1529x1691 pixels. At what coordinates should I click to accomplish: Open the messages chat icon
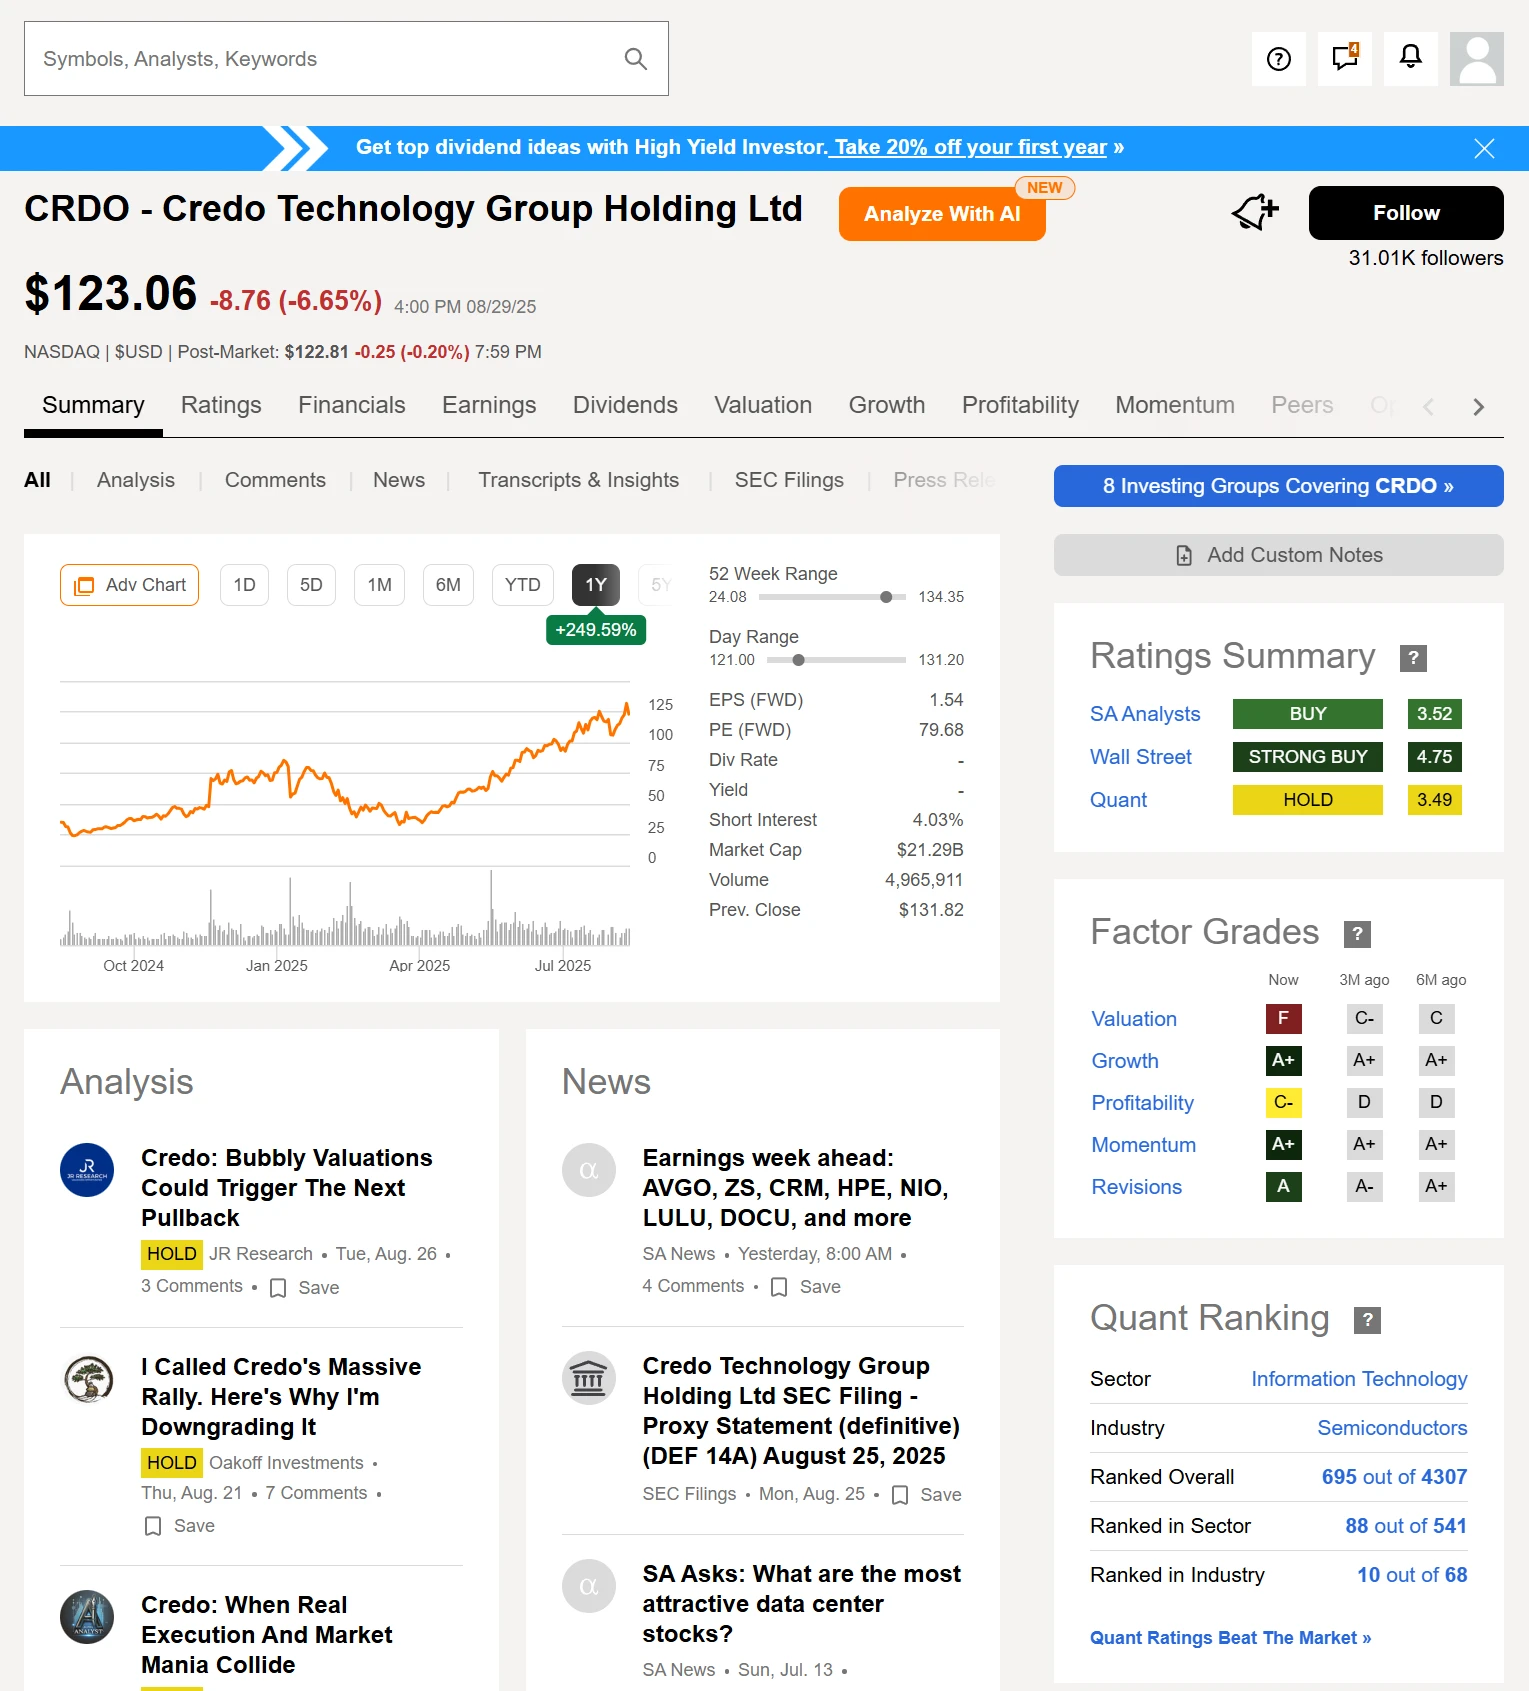[x=1344, y=58]
